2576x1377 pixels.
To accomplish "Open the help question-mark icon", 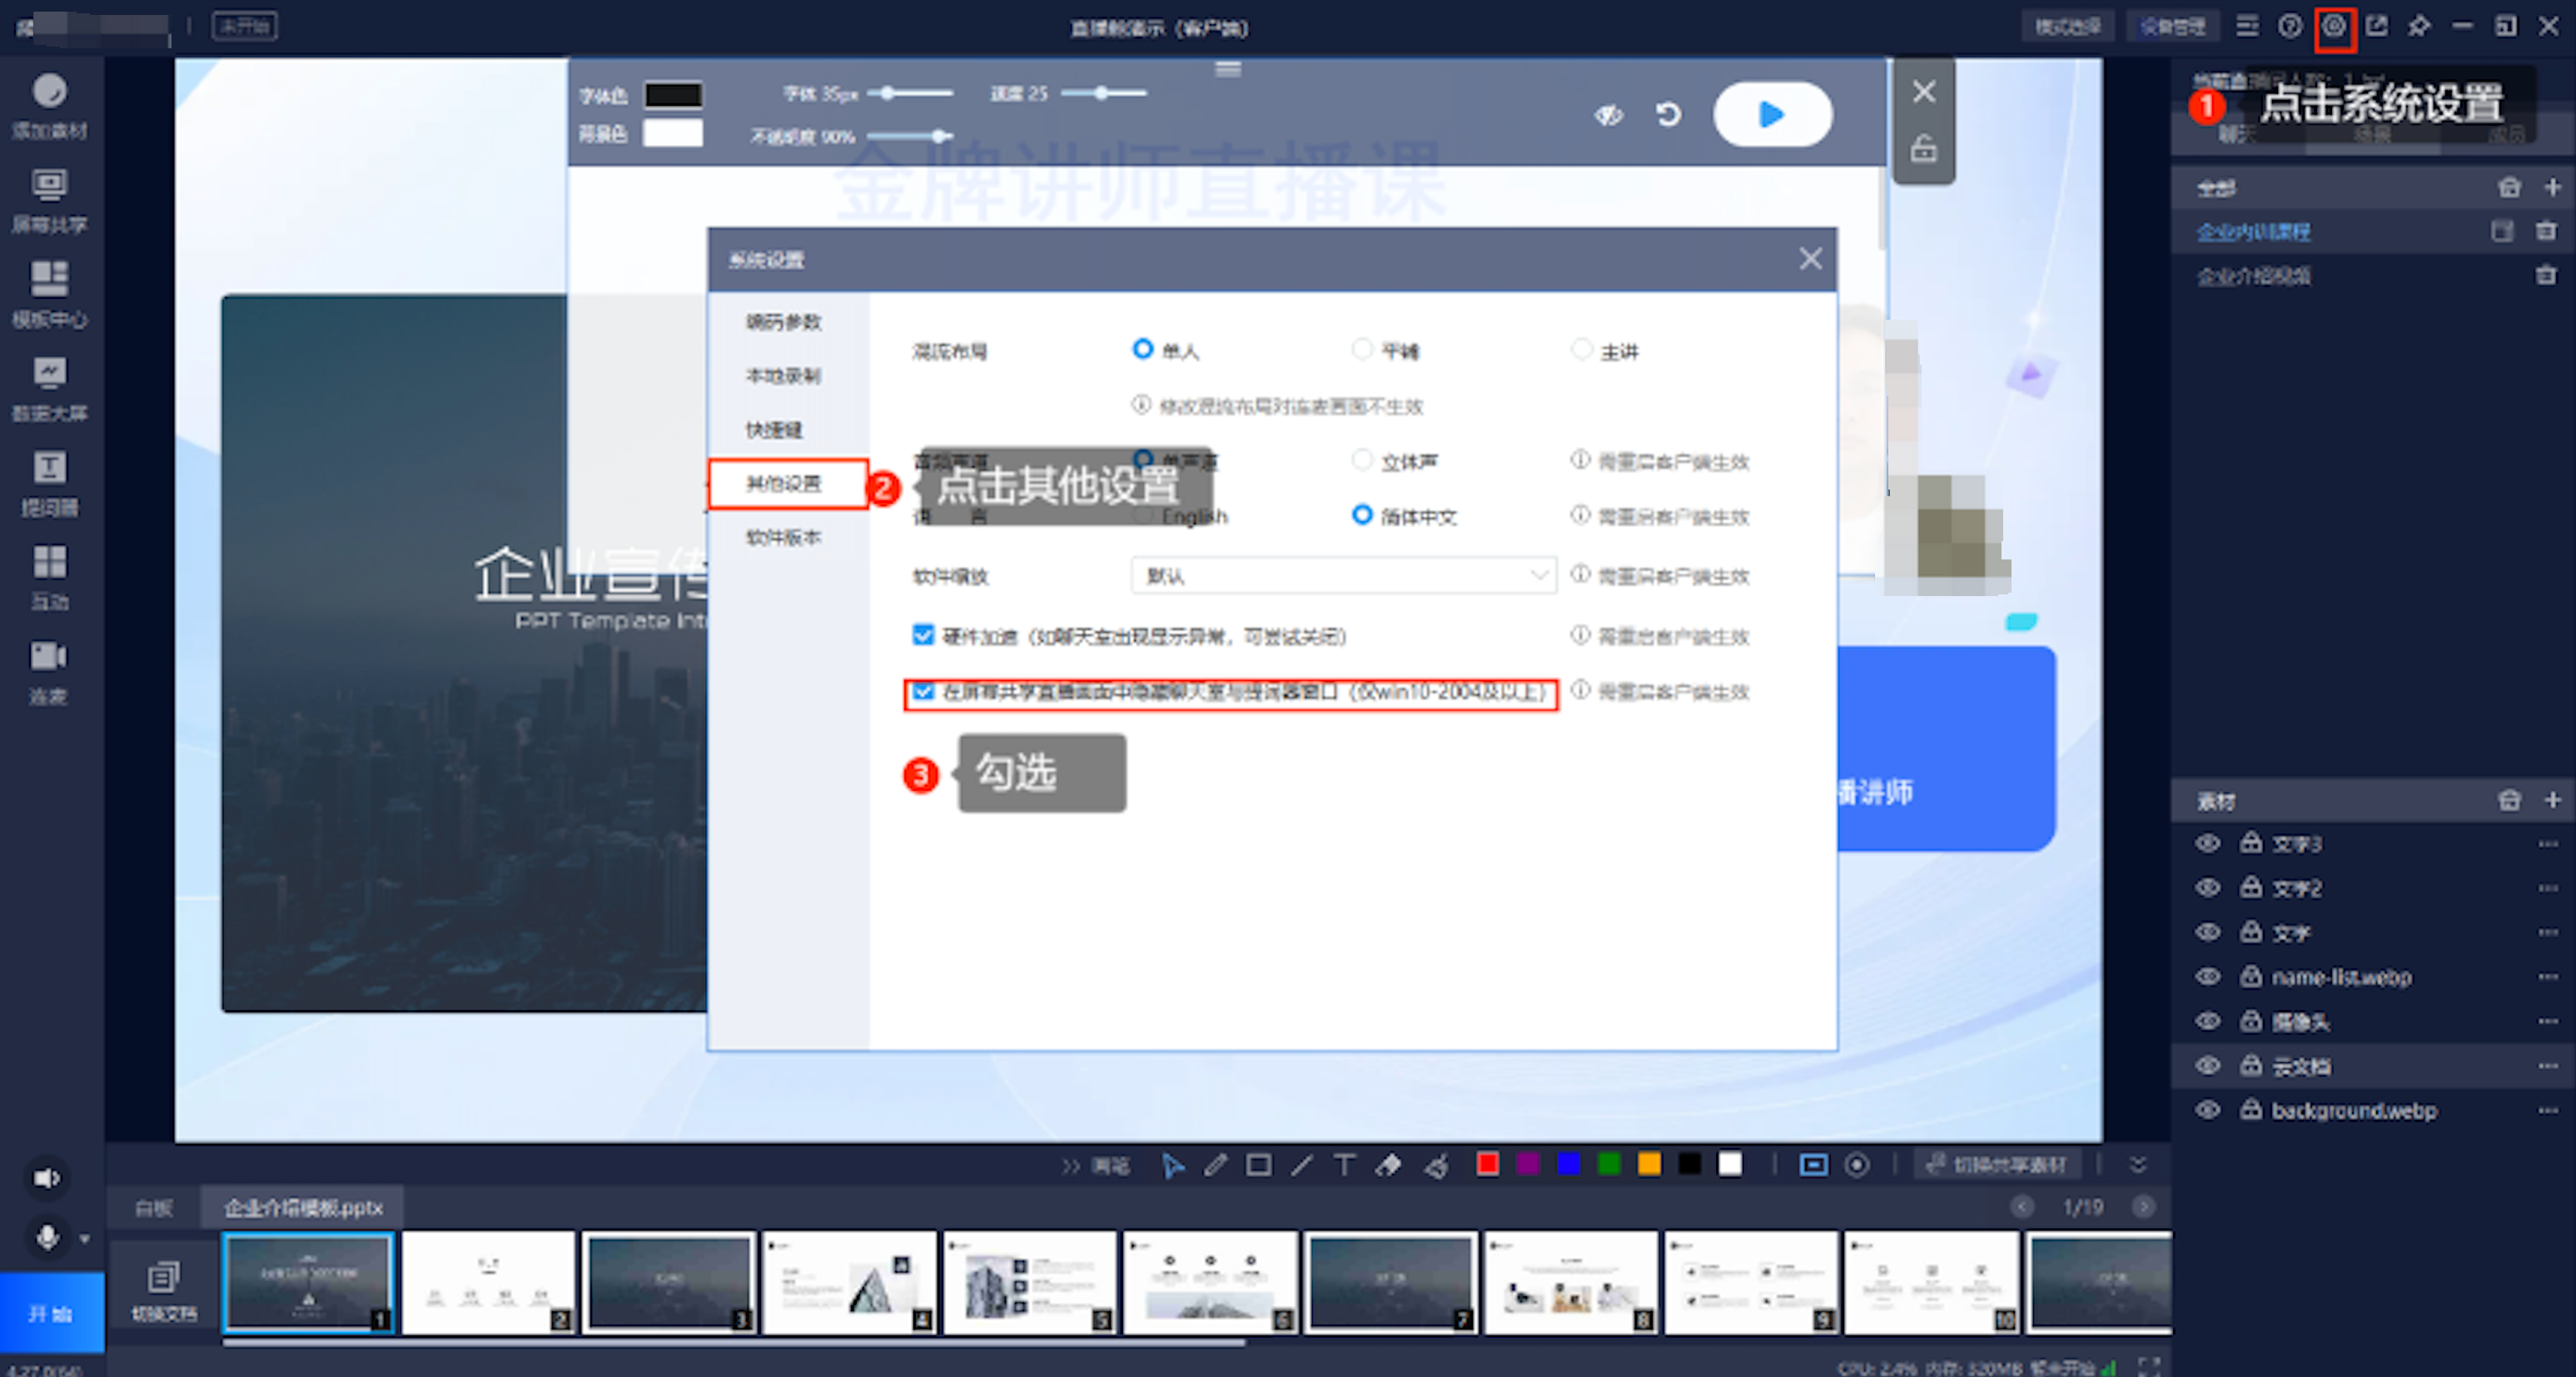I will point(2290,26).
